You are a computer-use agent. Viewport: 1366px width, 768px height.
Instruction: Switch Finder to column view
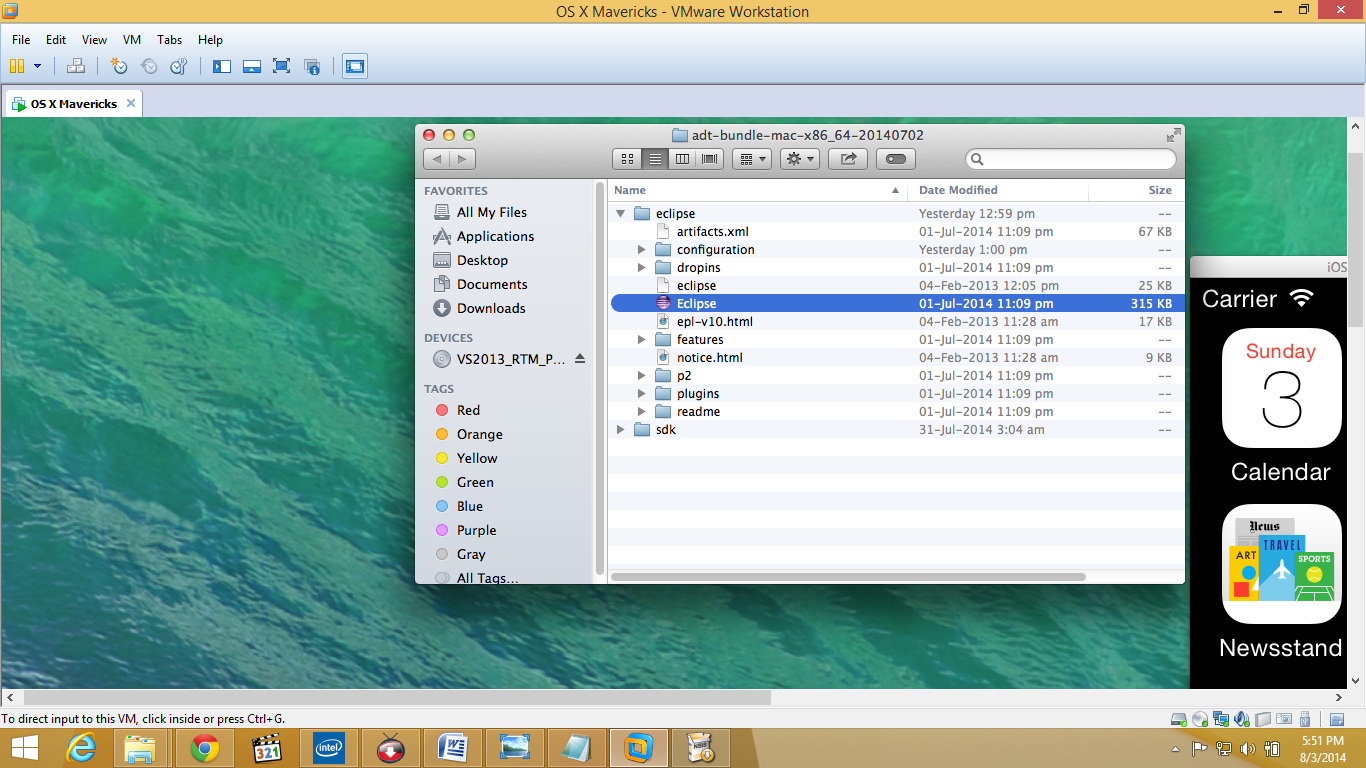click(x=683, y=159)
